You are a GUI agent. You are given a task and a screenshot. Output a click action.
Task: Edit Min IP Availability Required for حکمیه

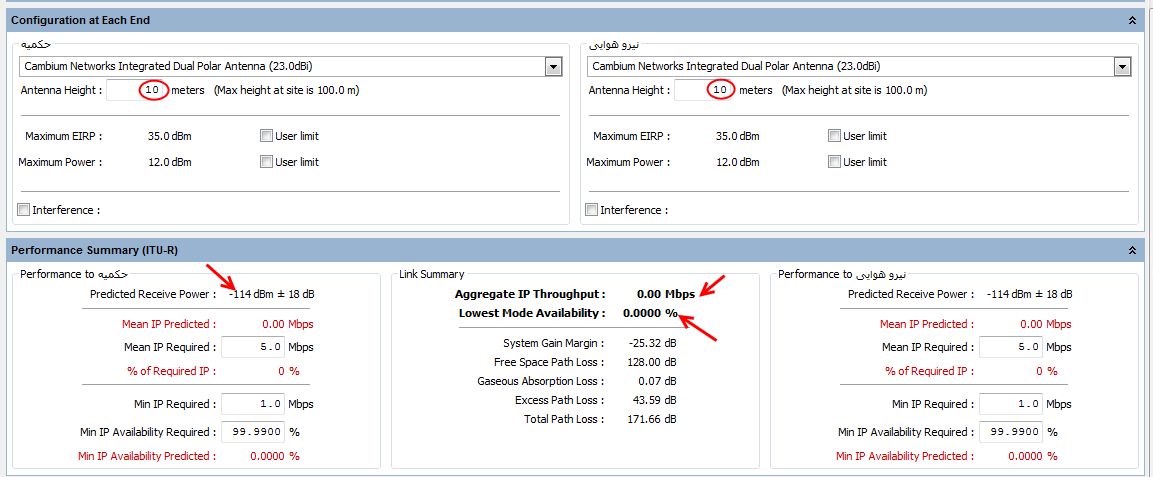[253, 432]
